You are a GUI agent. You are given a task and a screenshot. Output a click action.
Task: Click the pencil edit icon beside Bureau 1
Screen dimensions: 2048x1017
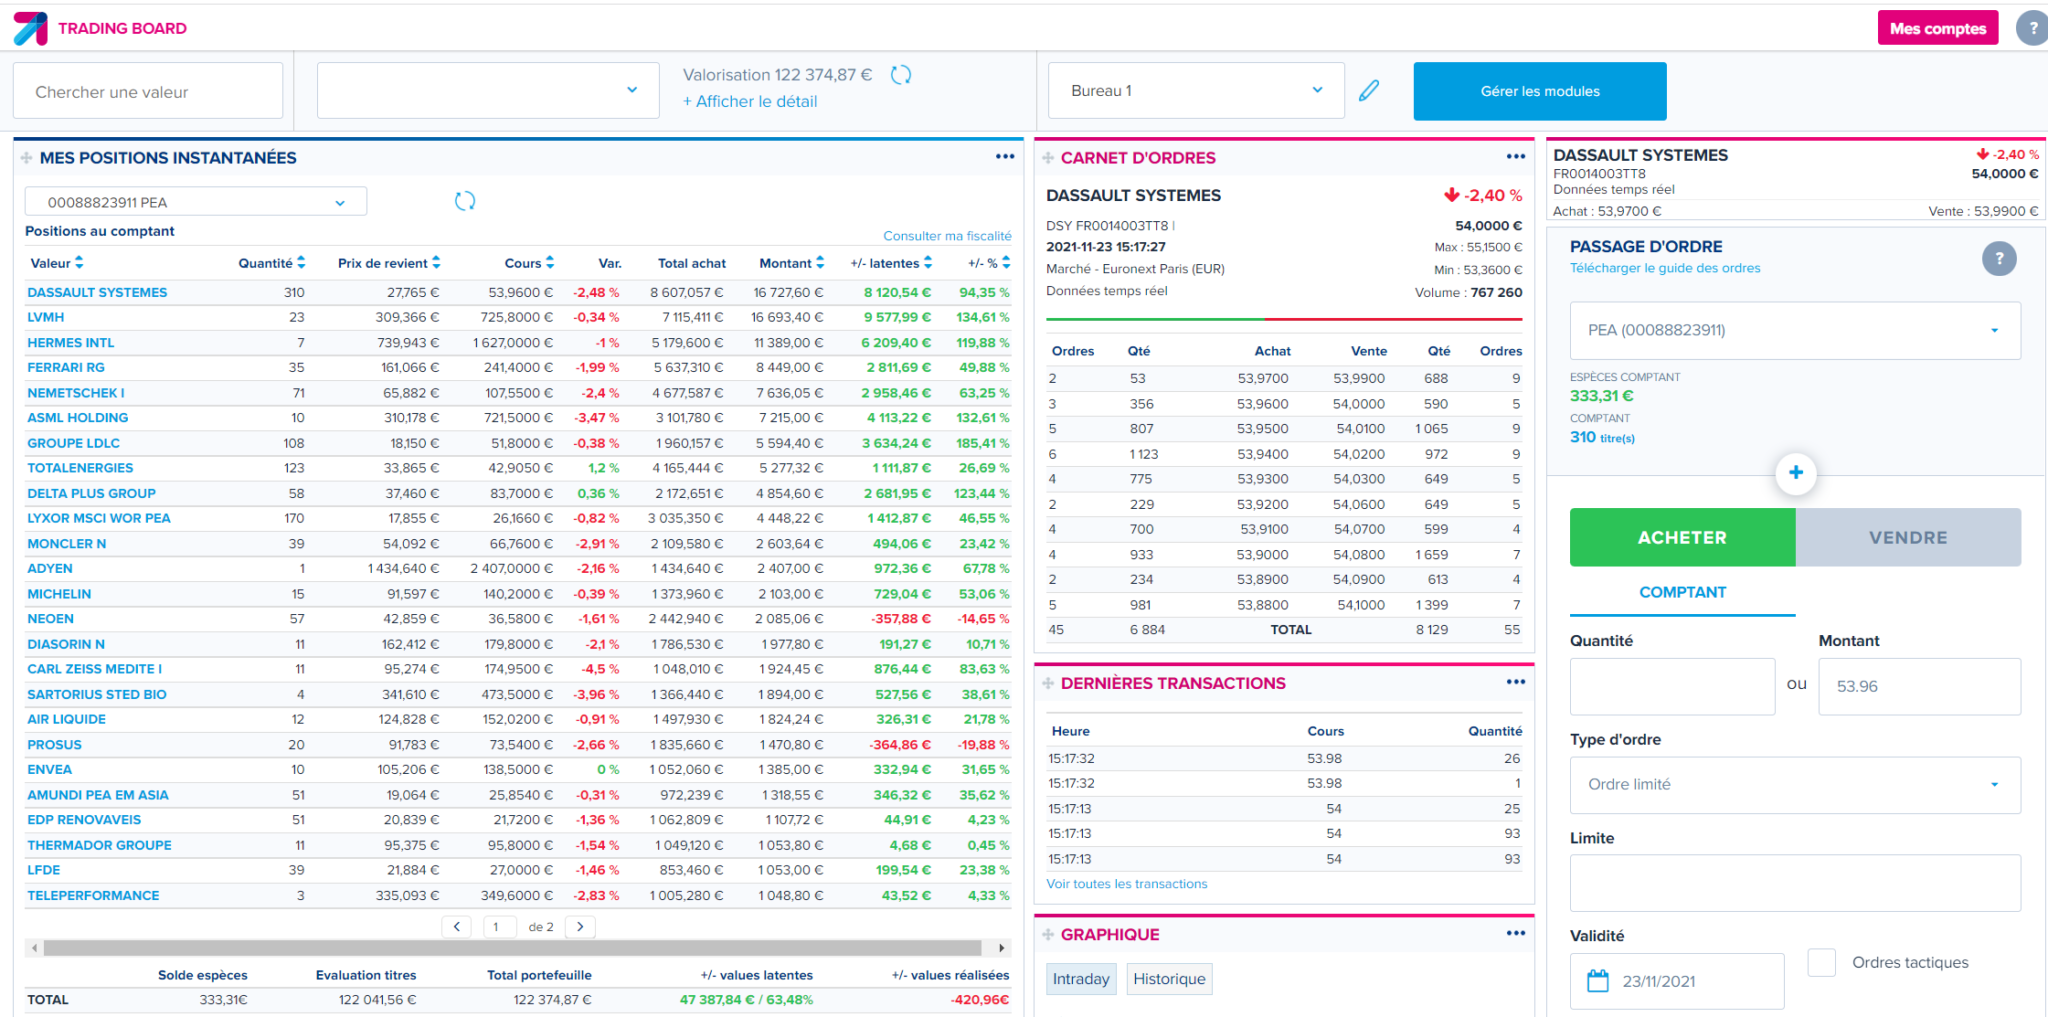click(1369, 91)
